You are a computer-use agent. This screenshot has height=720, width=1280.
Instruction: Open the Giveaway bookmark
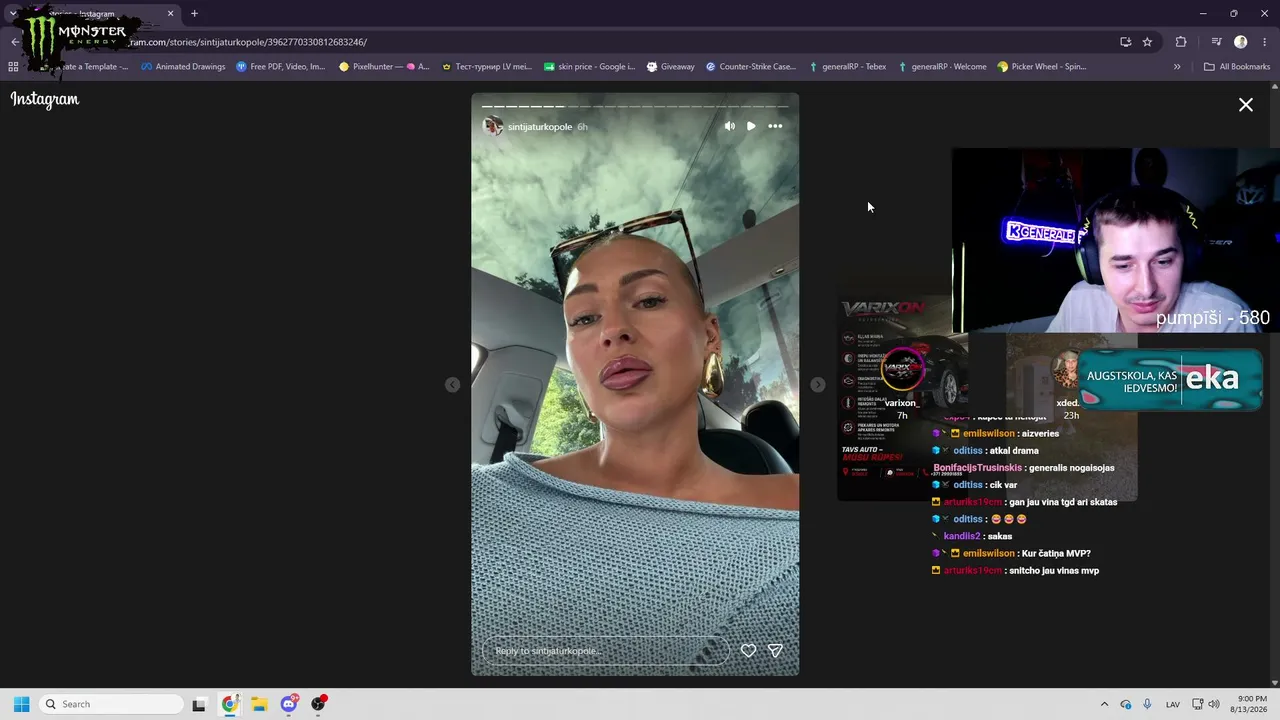670,67
